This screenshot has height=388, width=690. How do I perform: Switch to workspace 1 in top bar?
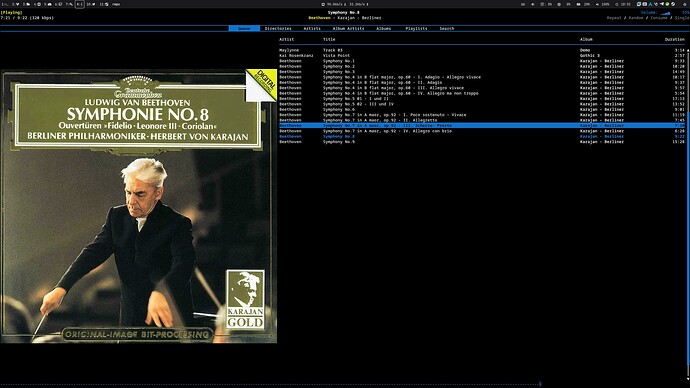click(5, 4)
